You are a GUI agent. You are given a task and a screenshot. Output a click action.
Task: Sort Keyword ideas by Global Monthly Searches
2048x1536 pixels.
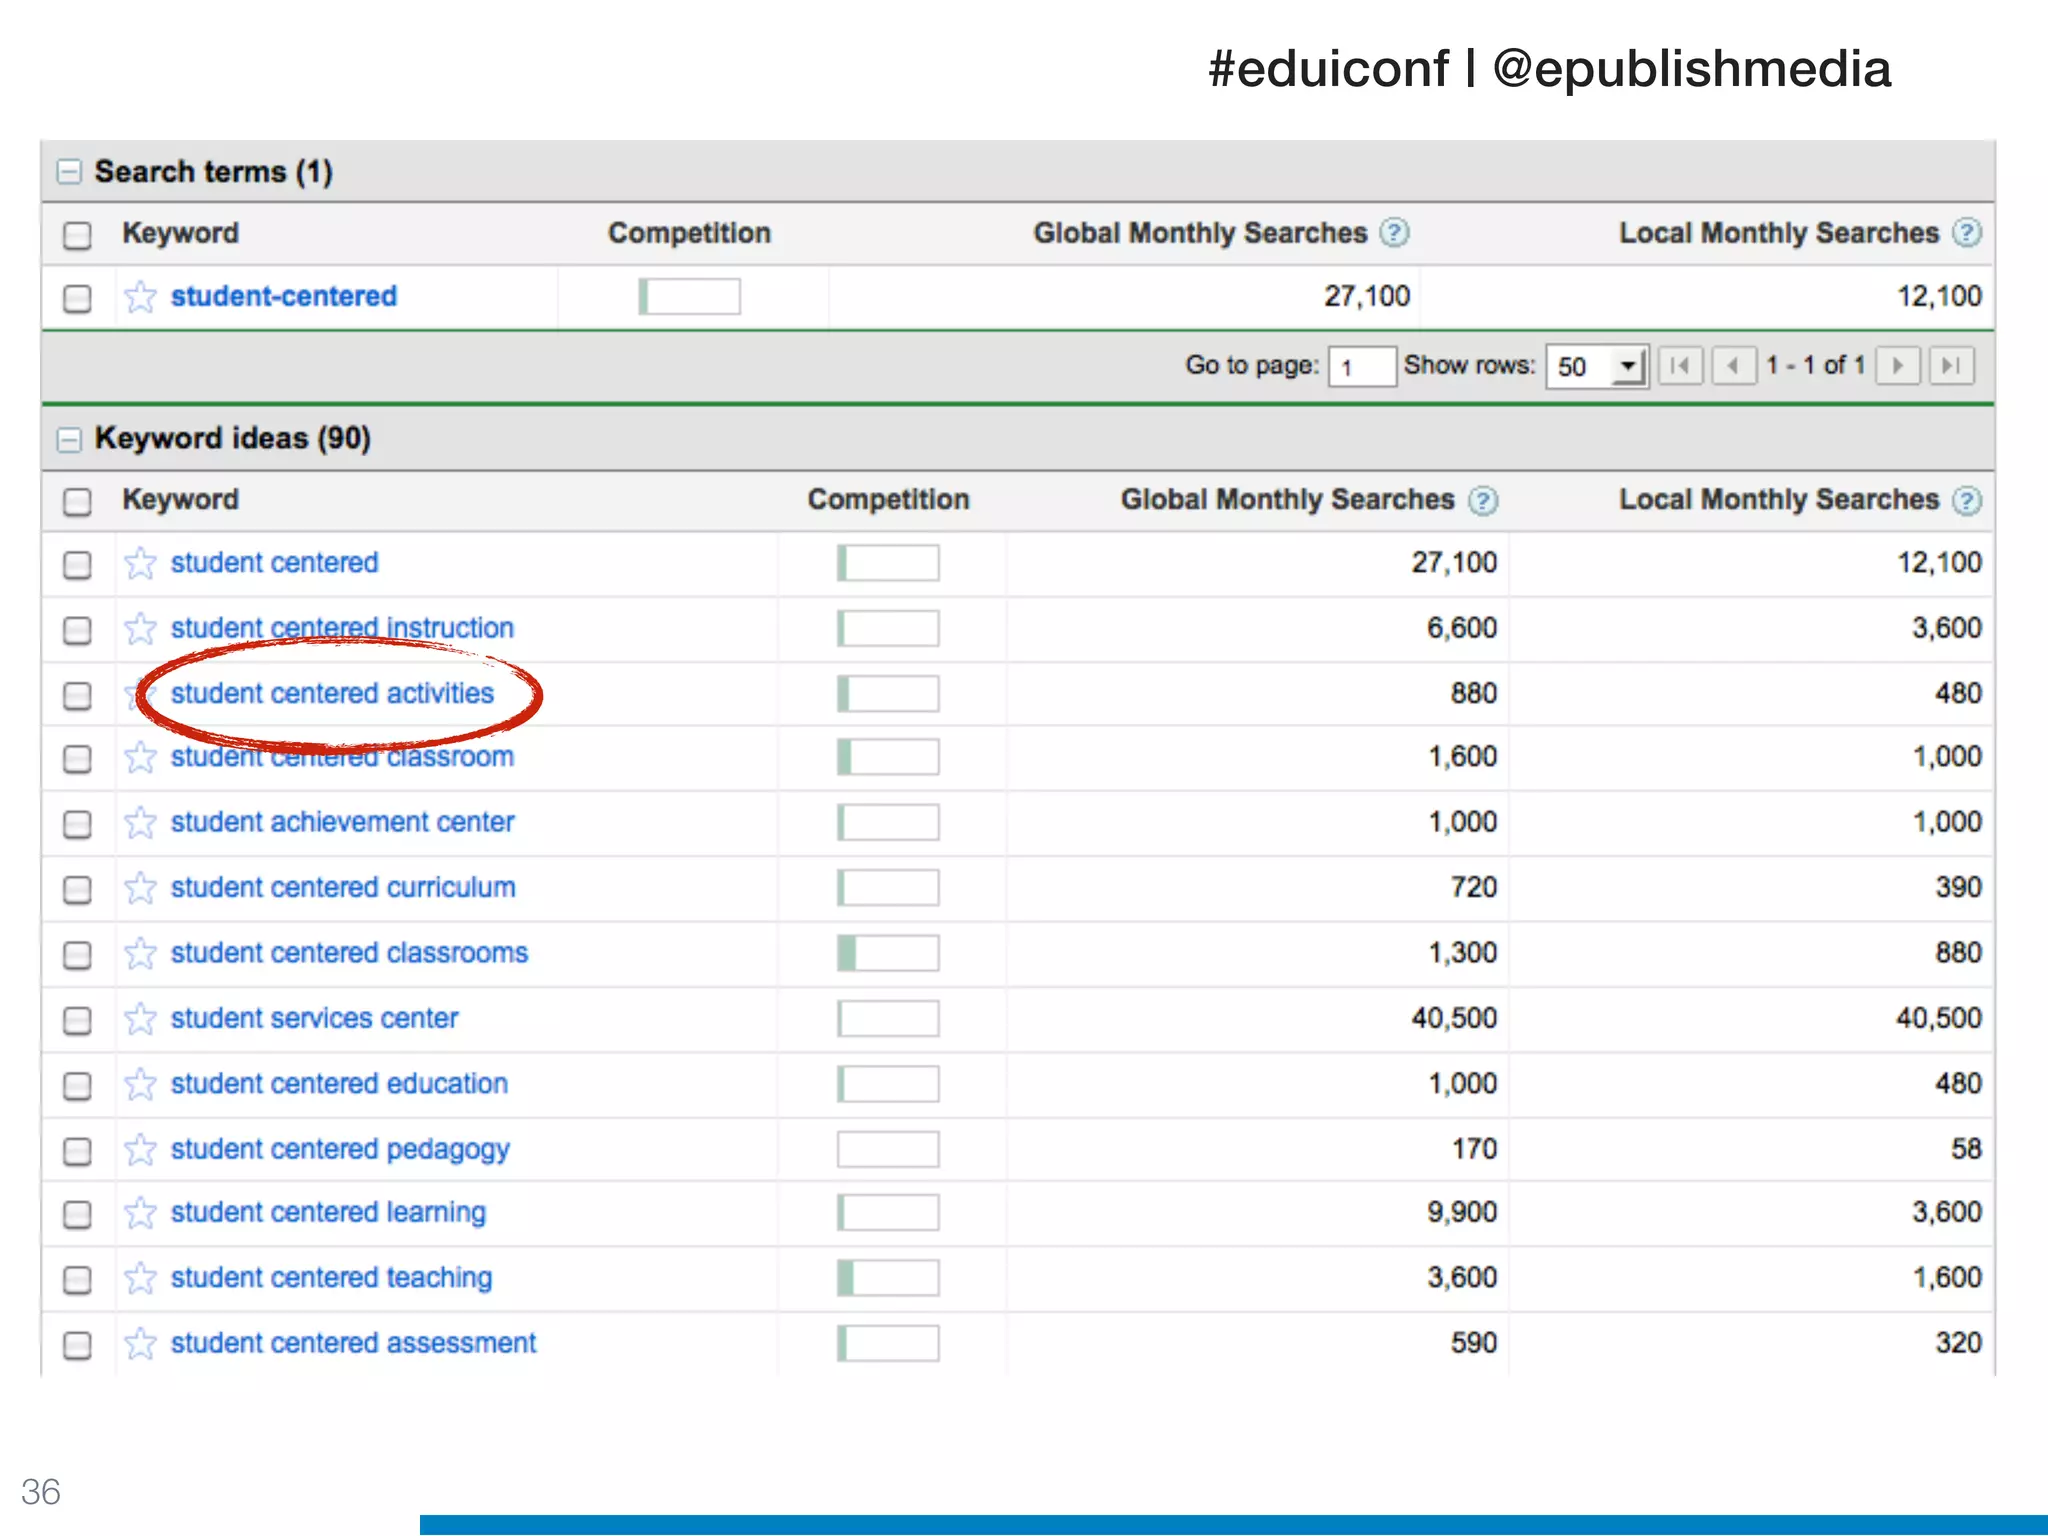tap(1287, 500)
